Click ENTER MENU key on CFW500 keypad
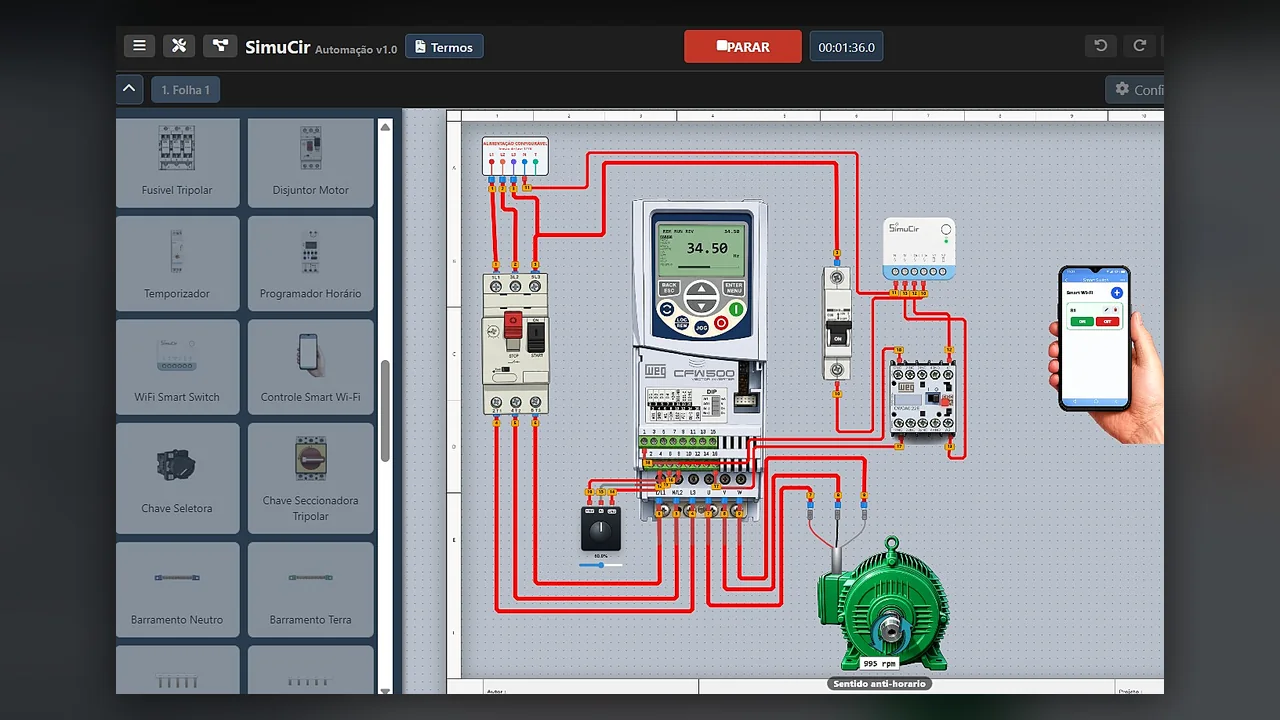1280x720 pixels. (734, 288)
